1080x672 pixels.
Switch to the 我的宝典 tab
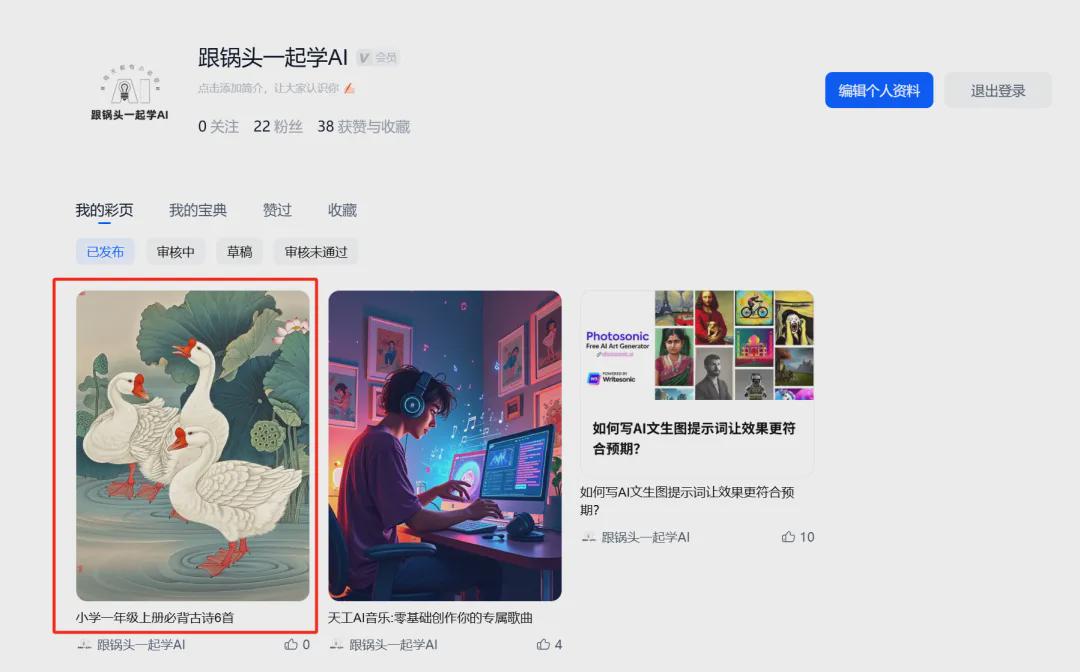click(197, 210)
